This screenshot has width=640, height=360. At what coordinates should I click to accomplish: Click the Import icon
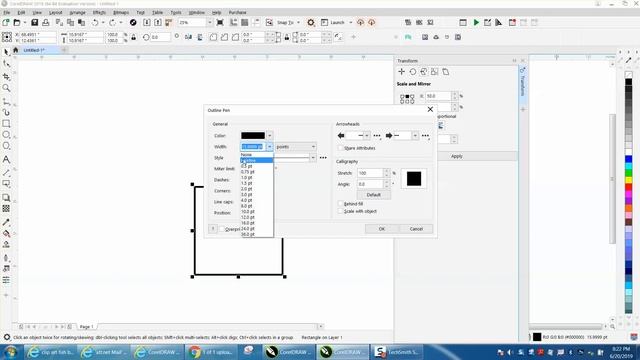pos(147,22)
